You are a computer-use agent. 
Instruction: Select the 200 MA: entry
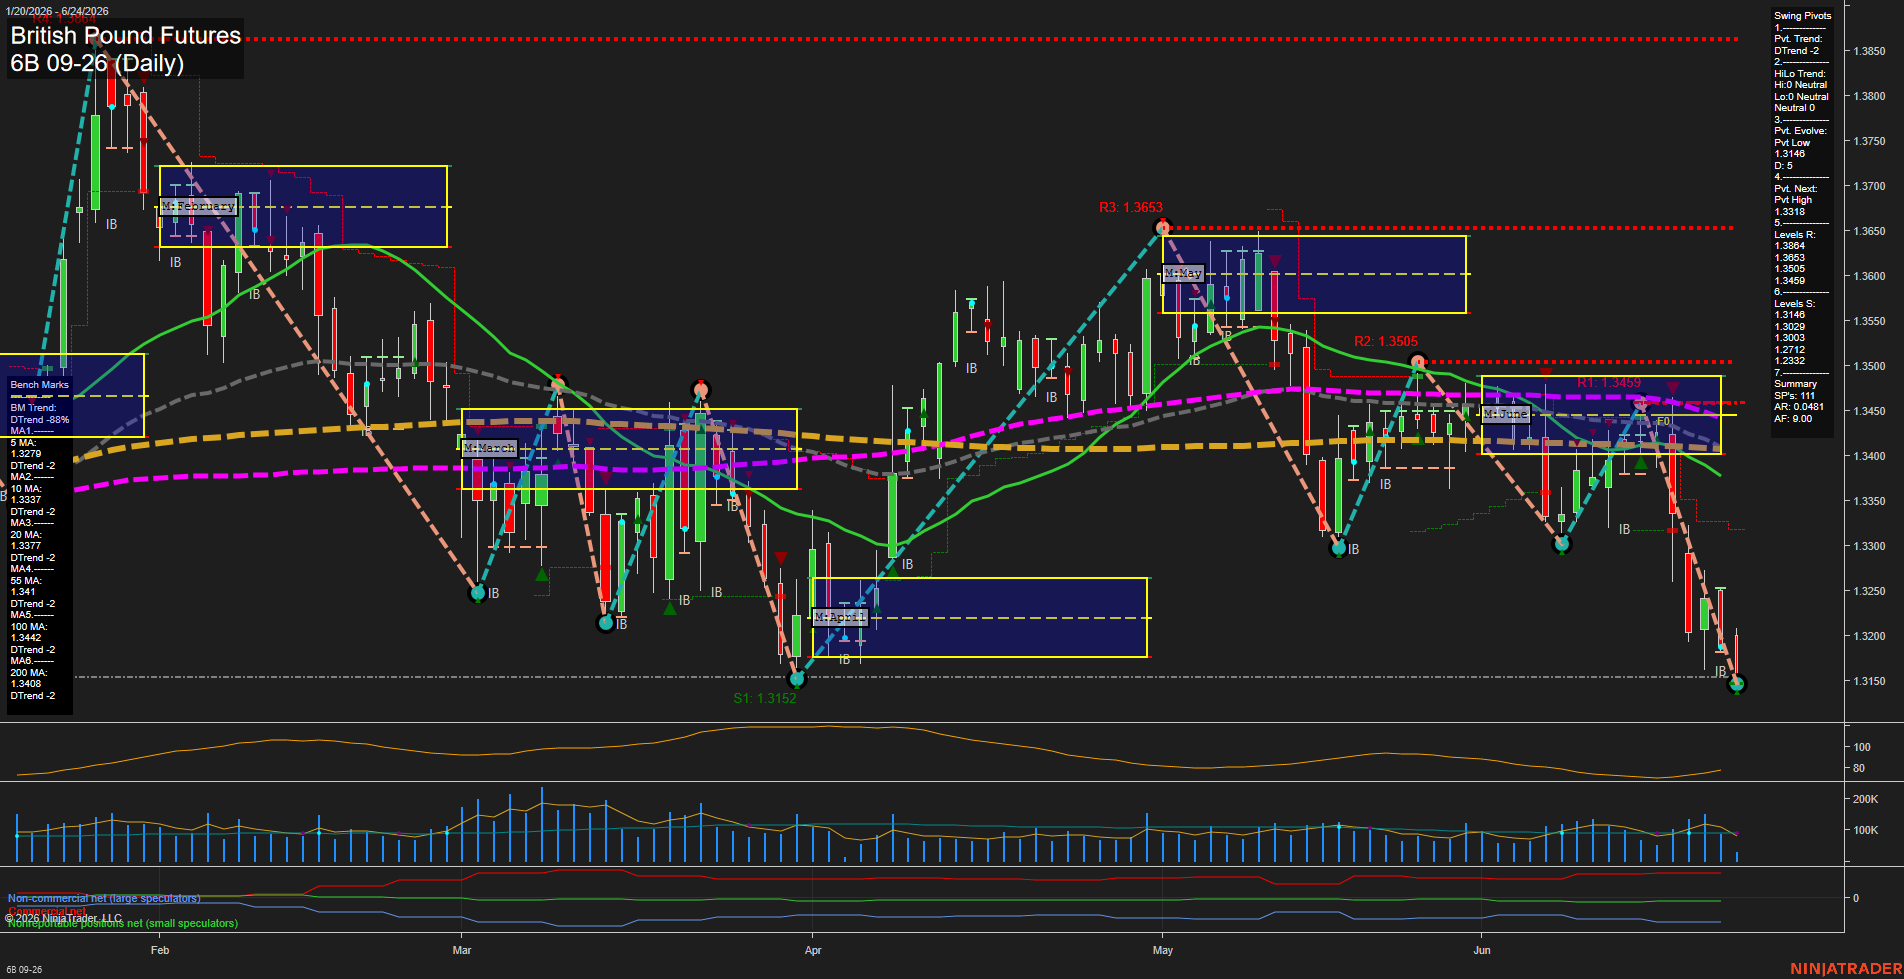pos(28,673)
